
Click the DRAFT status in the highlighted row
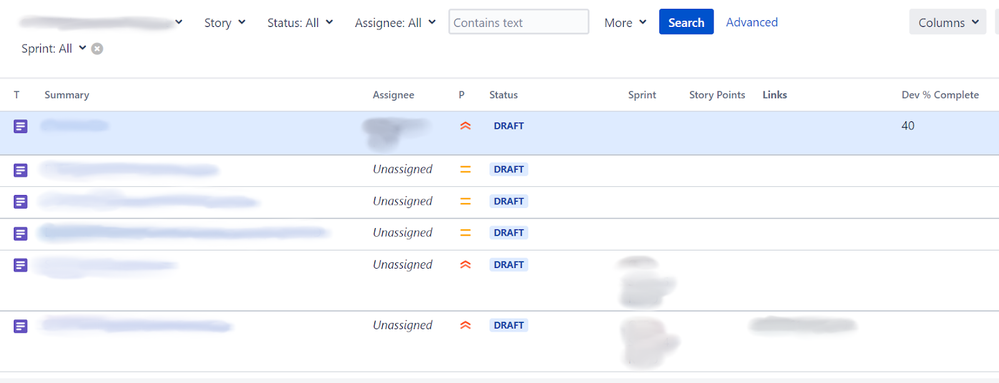point(509,126)
